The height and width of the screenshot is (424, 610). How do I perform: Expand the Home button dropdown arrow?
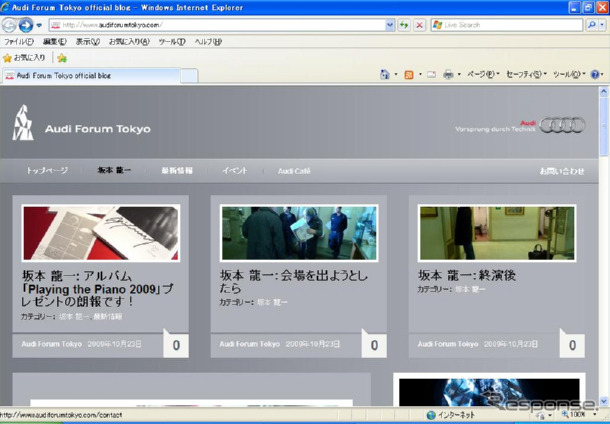pos(396,74)
